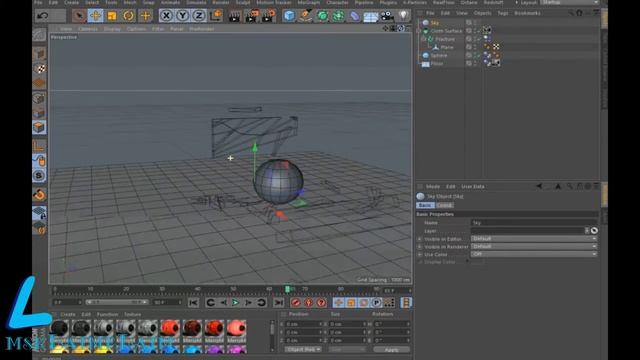Open the Mode menu in Attributes
The image size is (640, 360).
(433, 187)
